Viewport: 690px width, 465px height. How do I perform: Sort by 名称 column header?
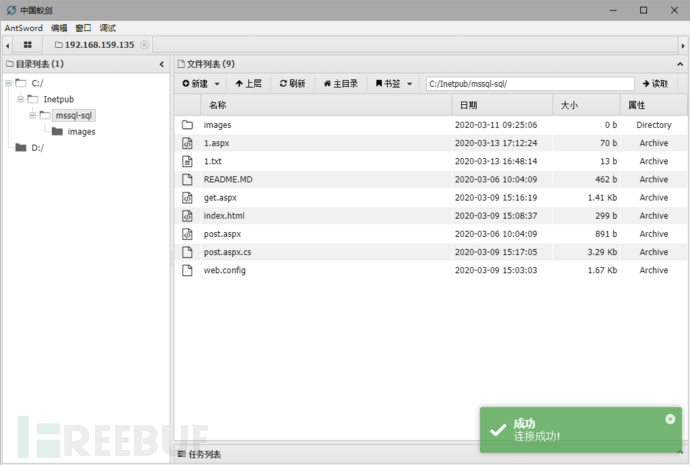(327, 105)
